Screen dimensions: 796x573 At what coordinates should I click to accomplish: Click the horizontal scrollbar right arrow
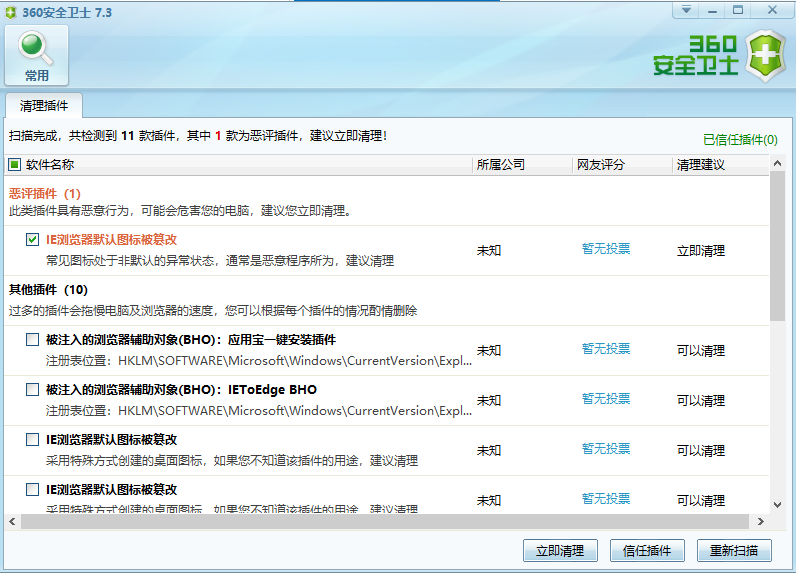click(763, 521)
